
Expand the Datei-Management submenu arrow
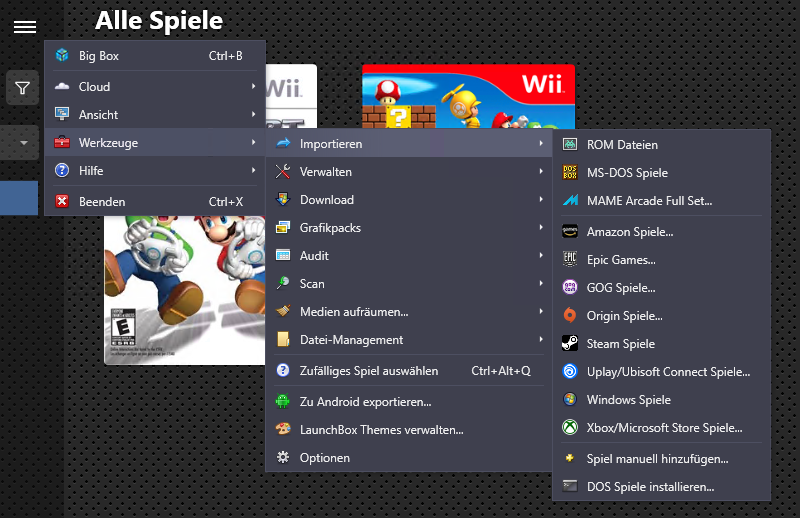pos(540,340)
